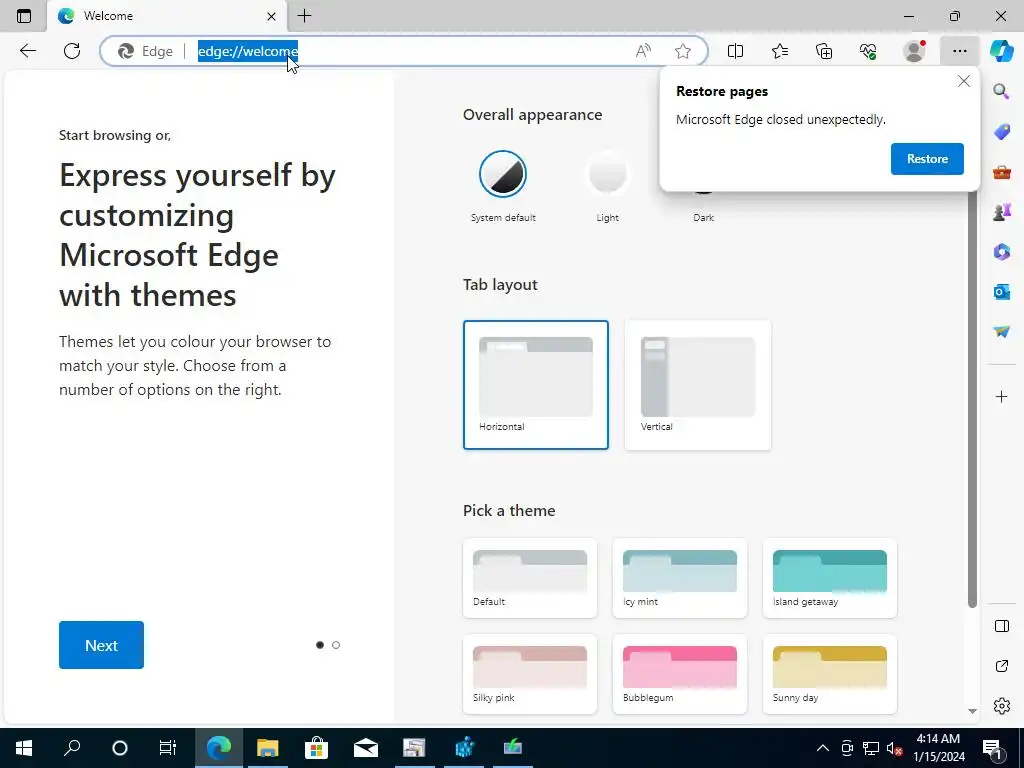Open the sidebar external link icon

(x=1001, y=666)
